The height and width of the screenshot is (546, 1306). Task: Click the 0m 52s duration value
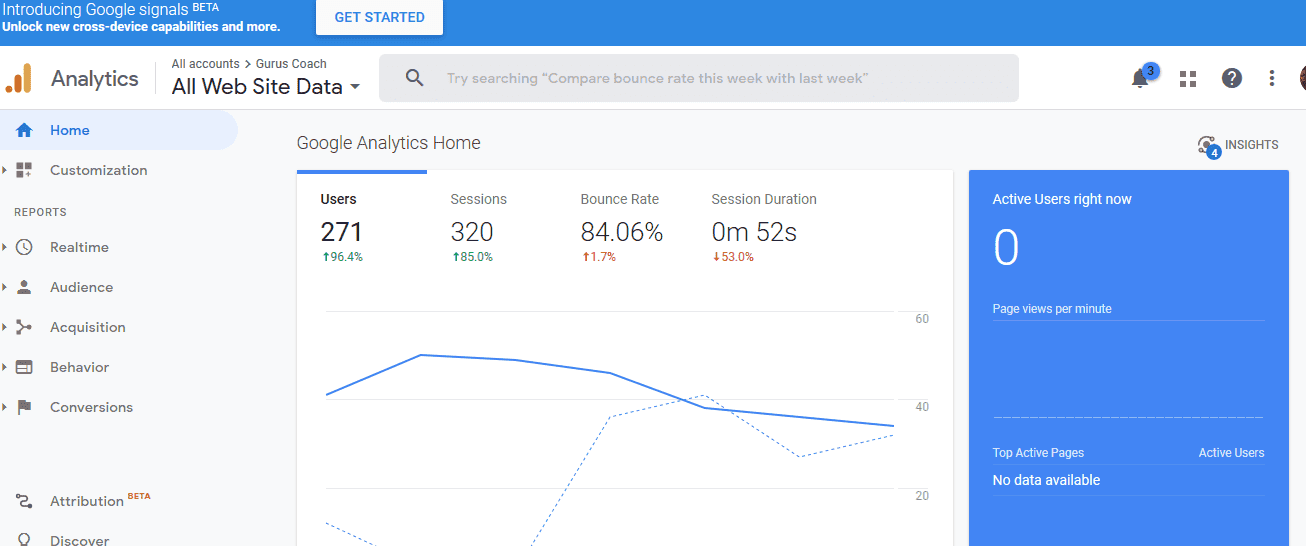754,232
